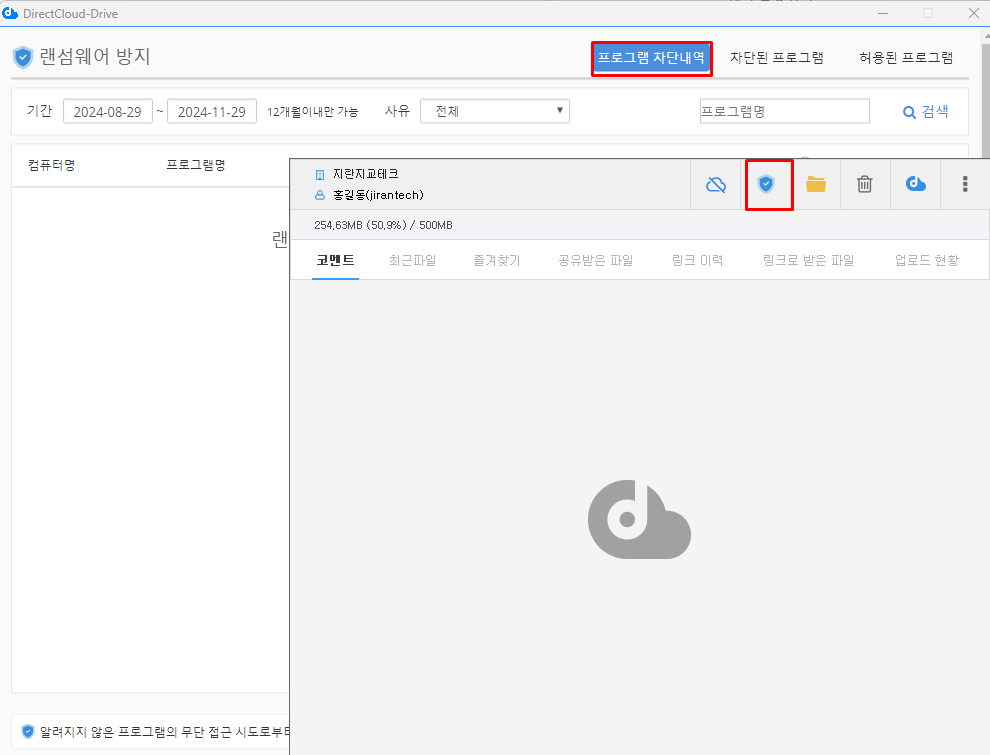Click the search magnifier icon
Image resolution: width=990 pixels, height=755 pixels.
tap(909, 112)
